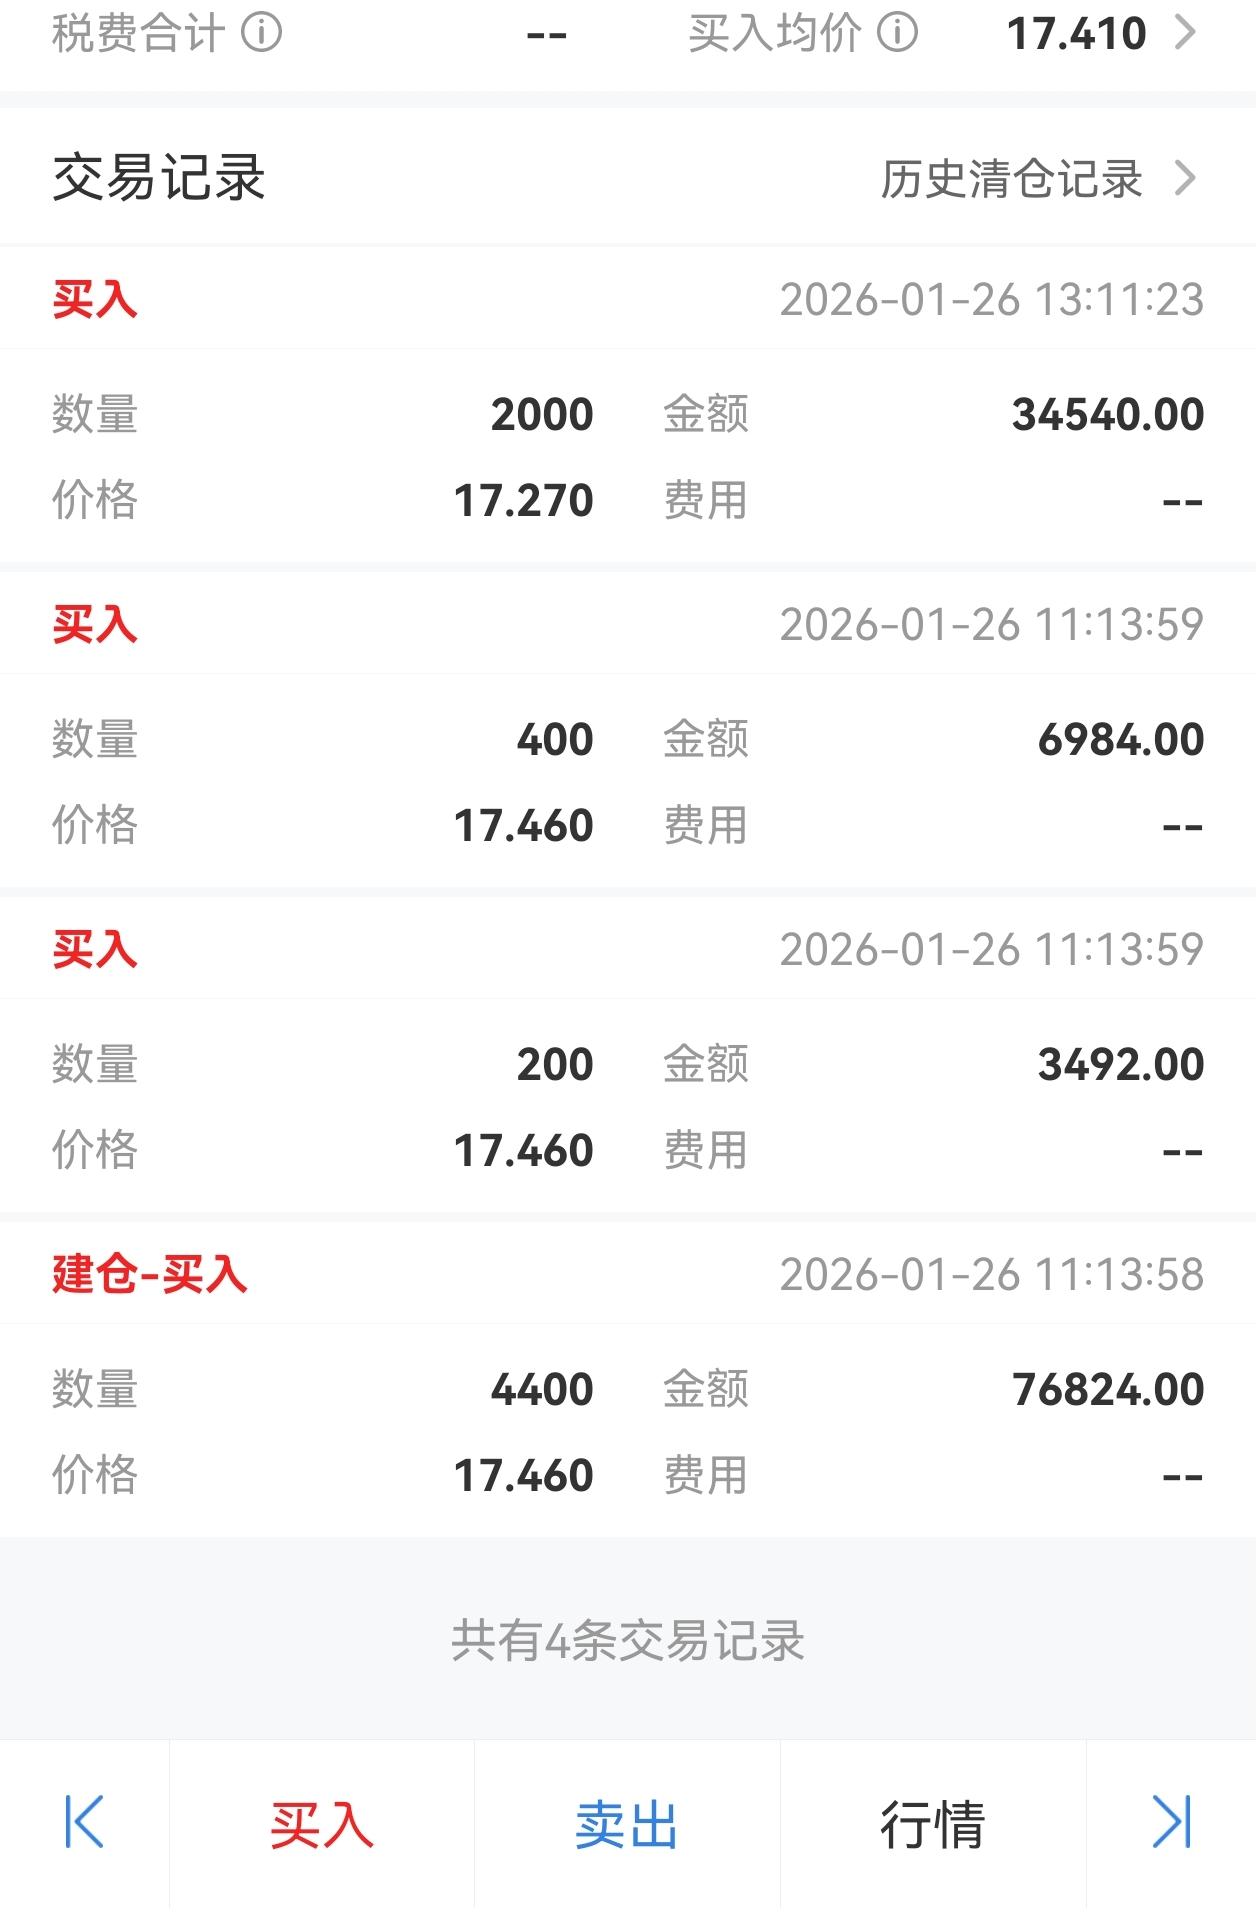
Task: Tap amount 76824.00 in opening record
Action: pyautogui.click(x=1108, y=1389)
